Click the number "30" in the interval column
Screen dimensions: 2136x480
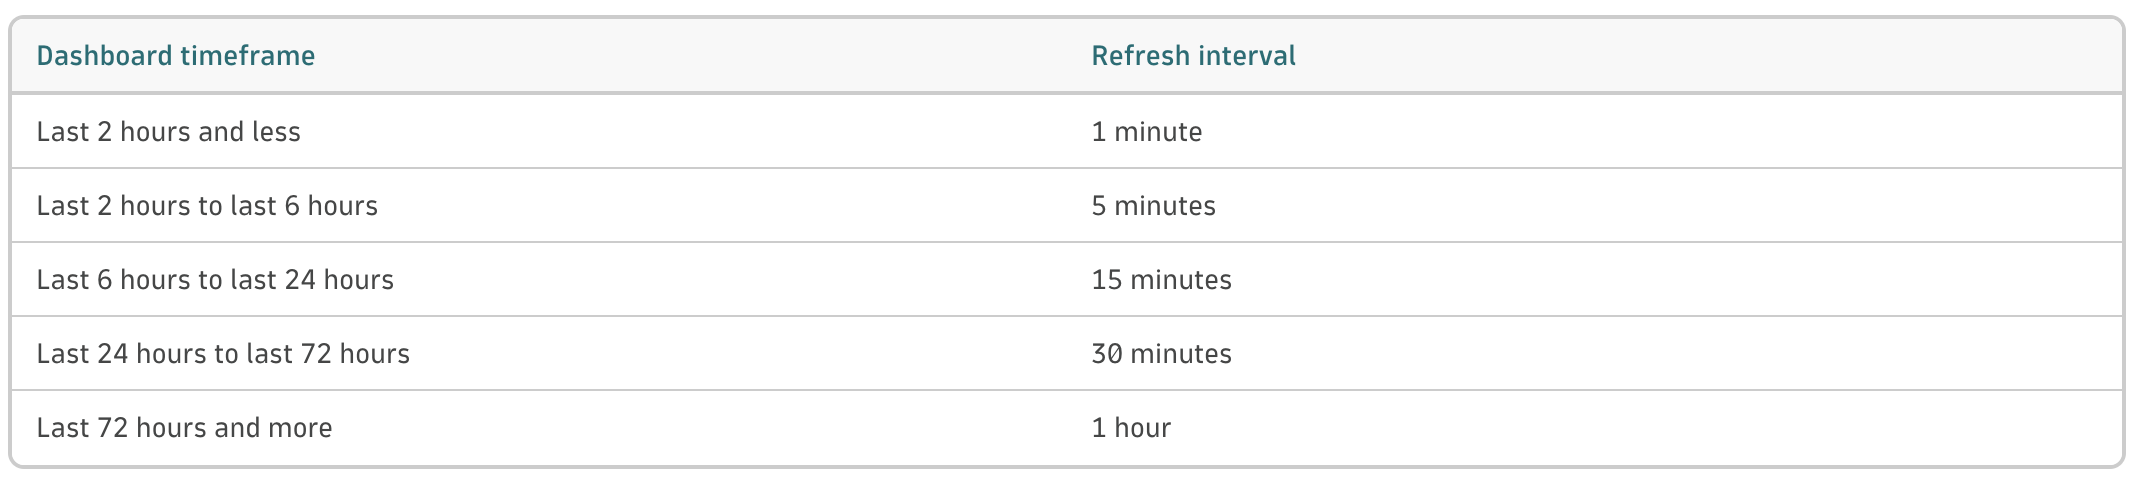[x=1106, y=354]
